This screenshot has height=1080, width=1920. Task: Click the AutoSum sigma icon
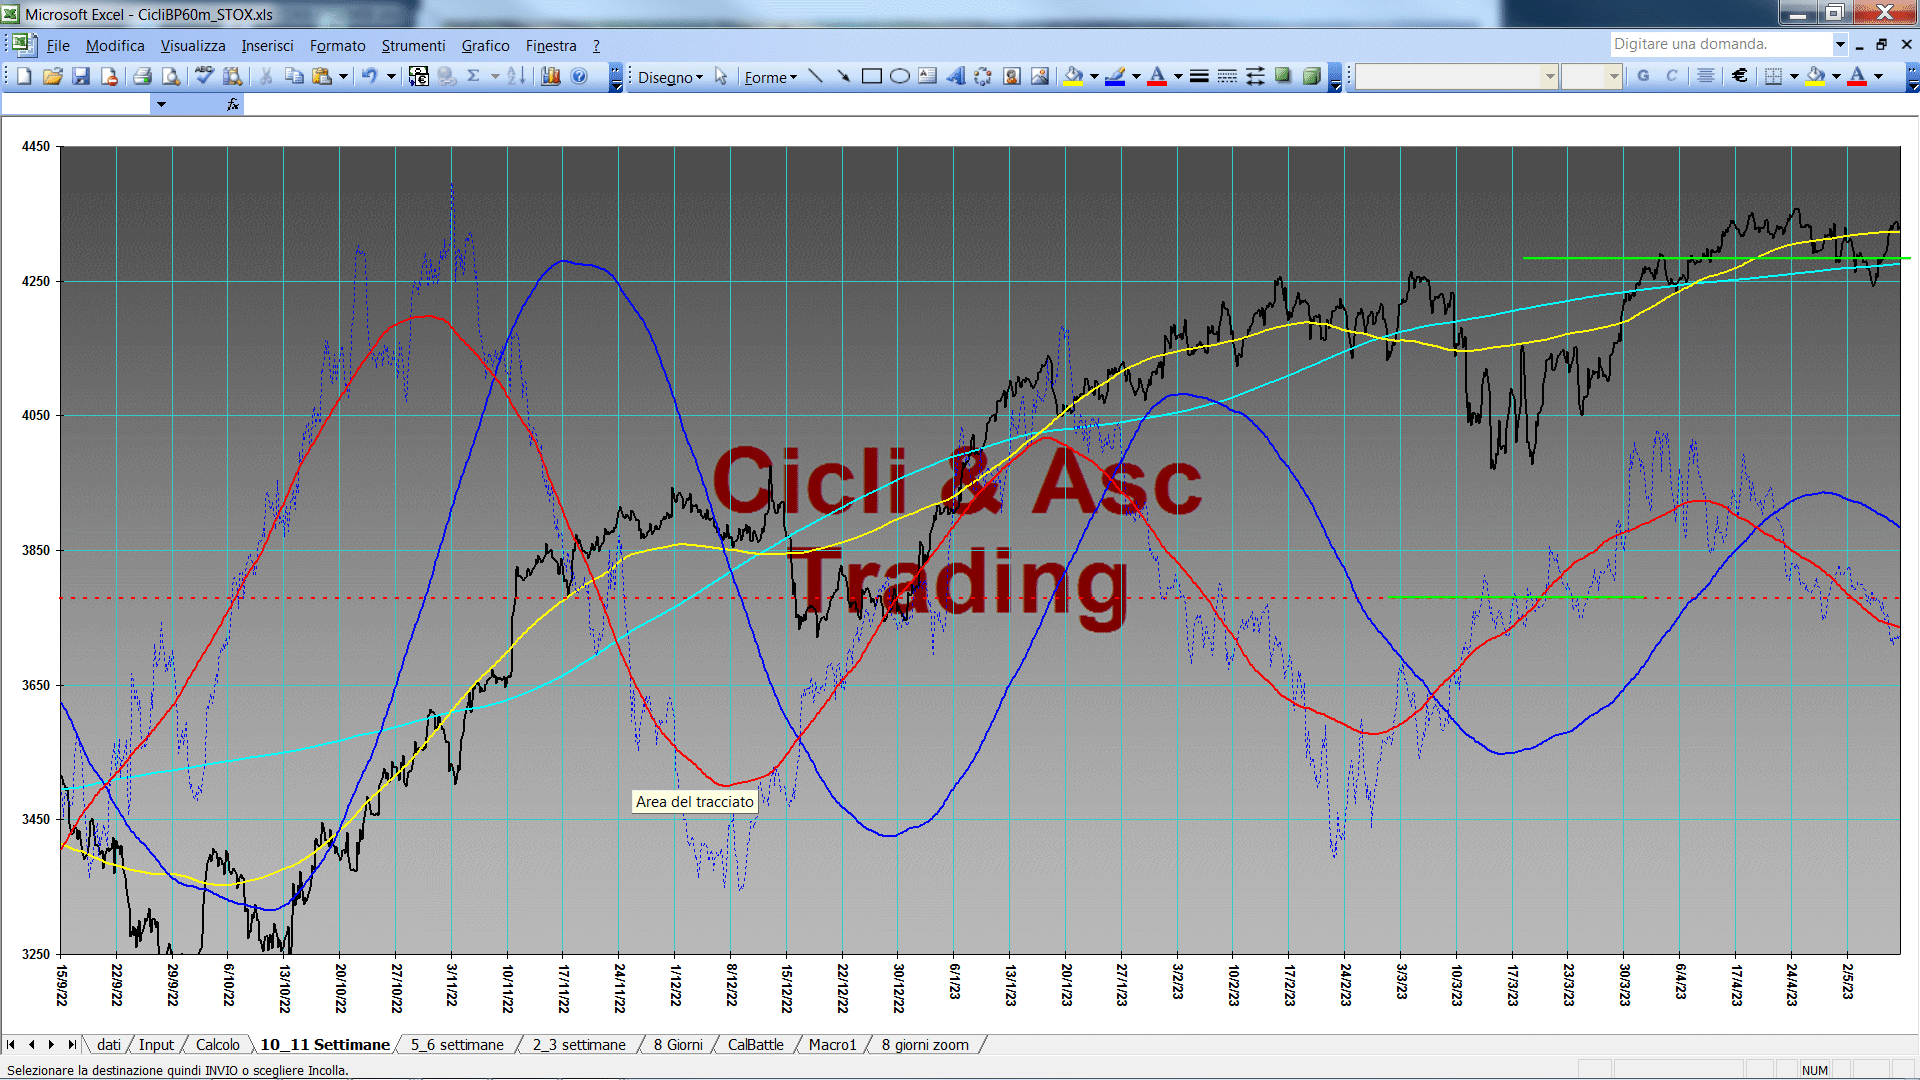474,76
